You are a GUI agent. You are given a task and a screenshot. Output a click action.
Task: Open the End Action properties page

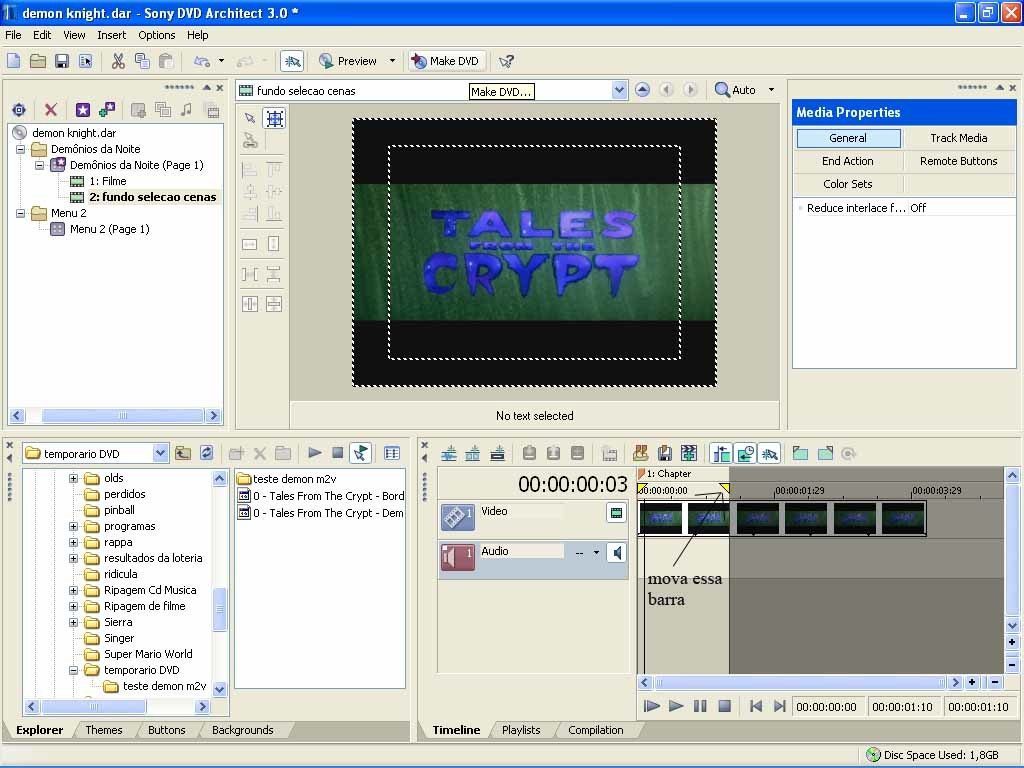pyautogui.click(x=848, y=161)
